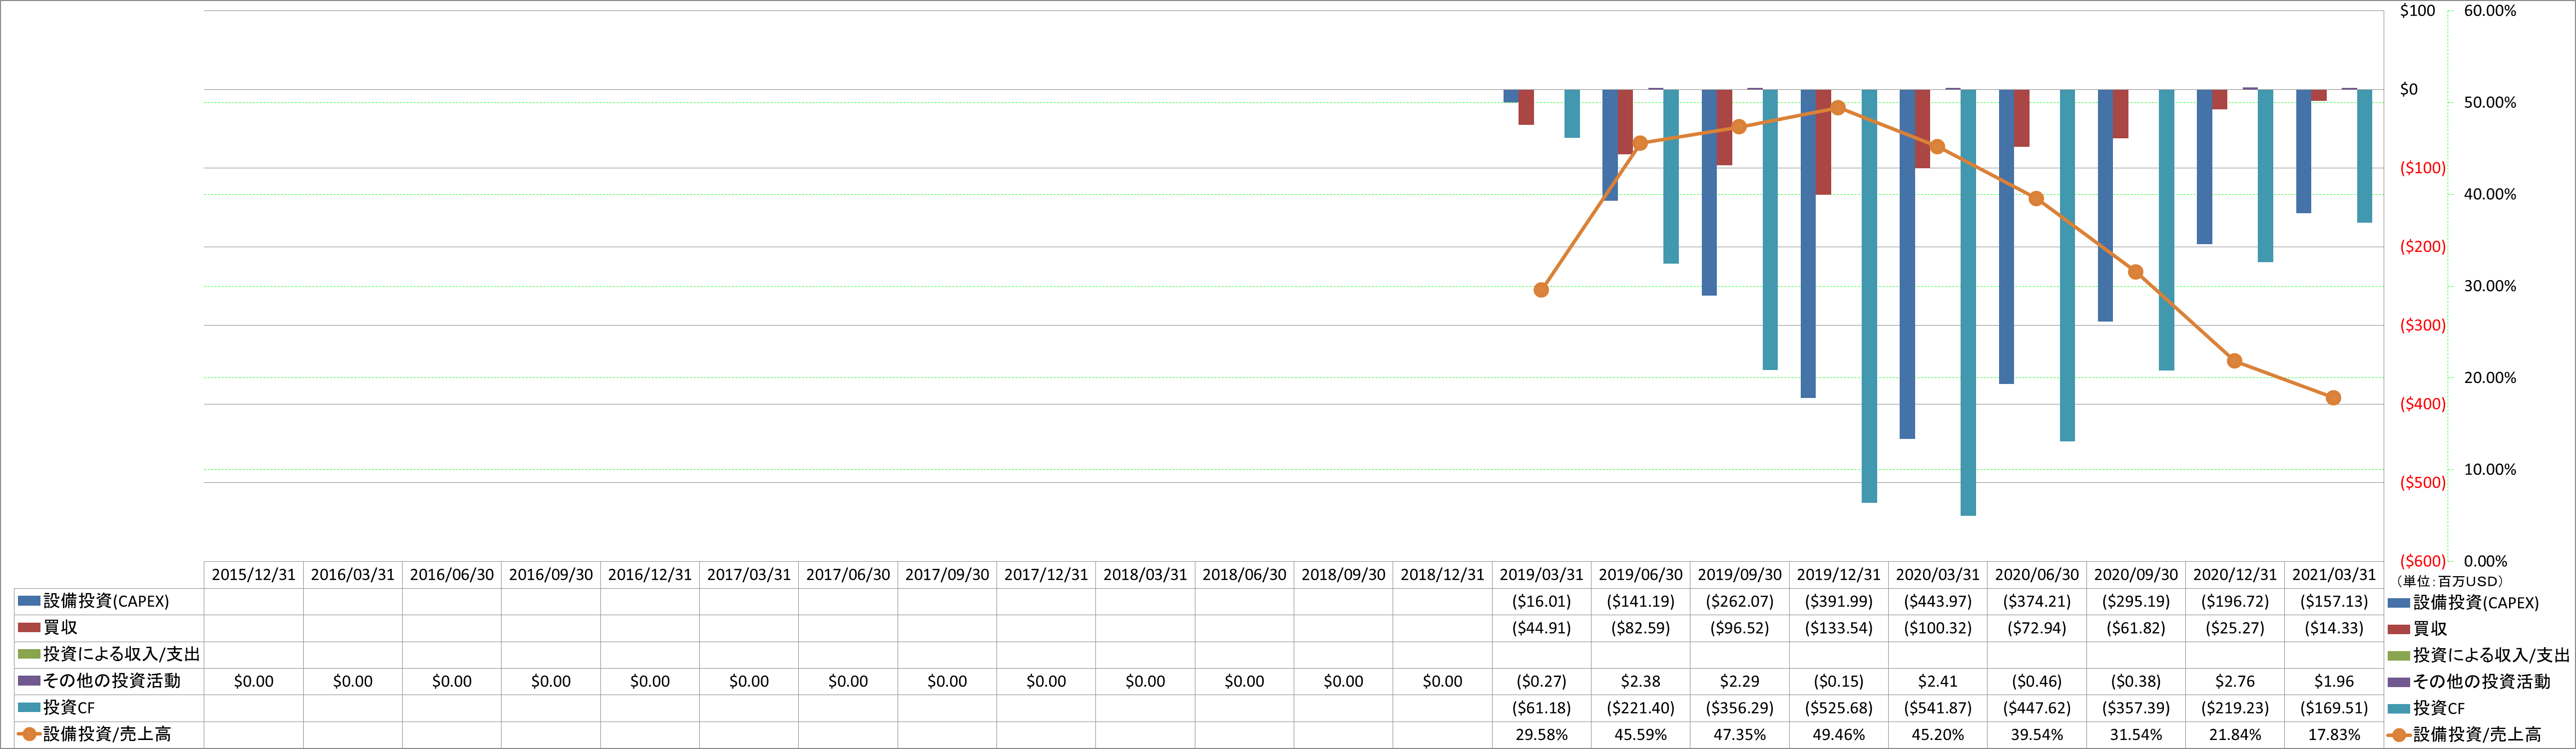
Task: Select the CAPEX value ($16.01) cell
Action: [1541, 602]
